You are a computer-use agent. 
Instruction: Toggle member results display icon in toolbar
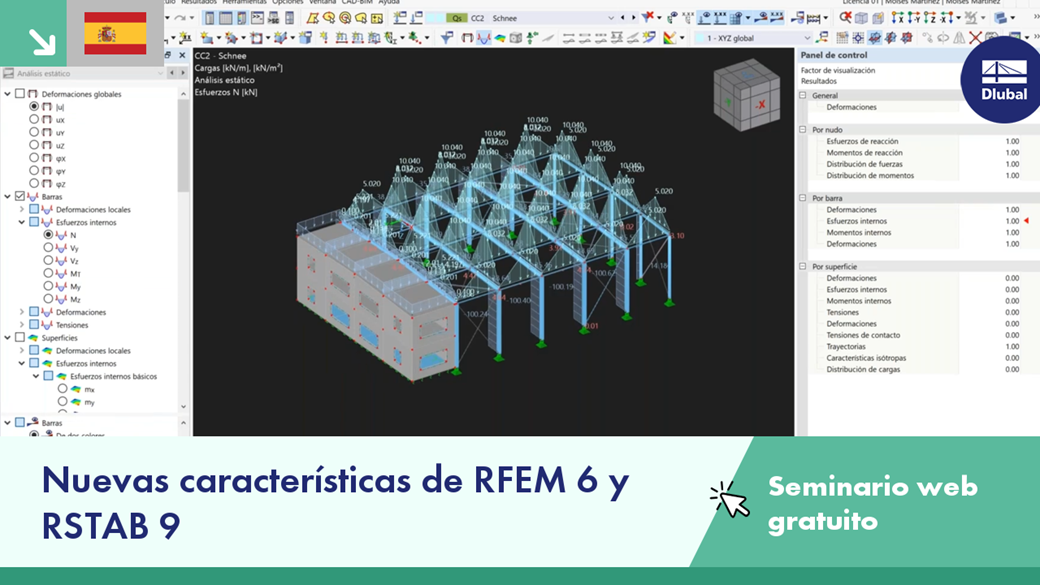point(484,38)
